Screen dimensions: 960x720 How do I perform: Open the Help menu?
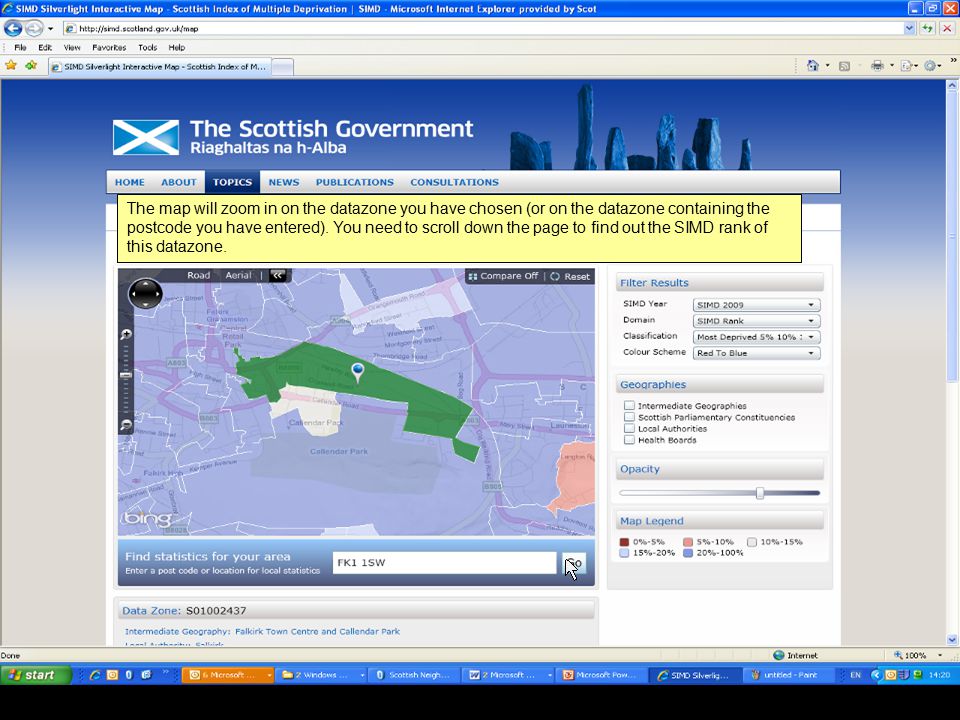pyautogui.click(x=176, y=47)
